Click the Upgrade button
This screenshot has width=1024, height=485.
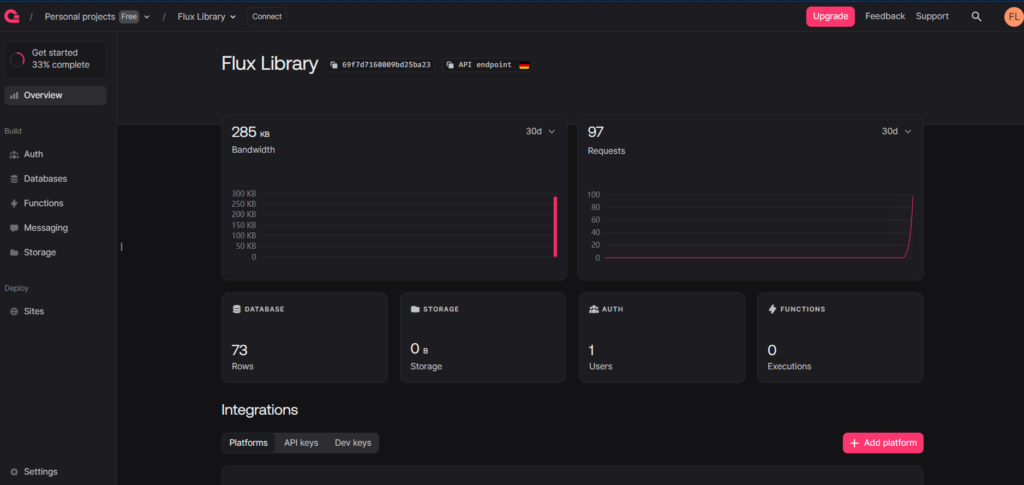tap(830, 16)
